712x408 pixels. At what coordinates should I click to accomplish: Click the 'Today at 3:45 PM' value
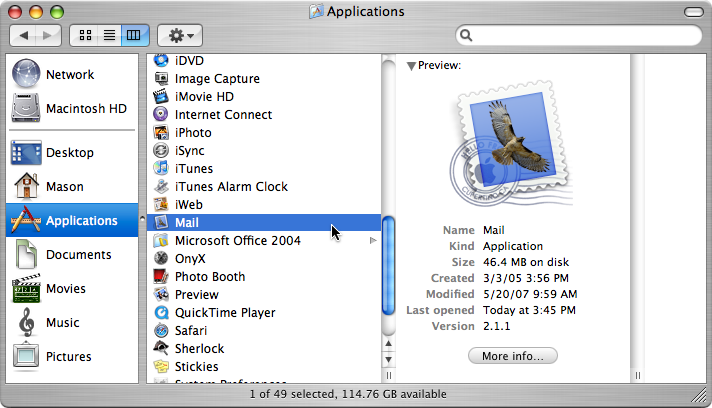point(529,310)
